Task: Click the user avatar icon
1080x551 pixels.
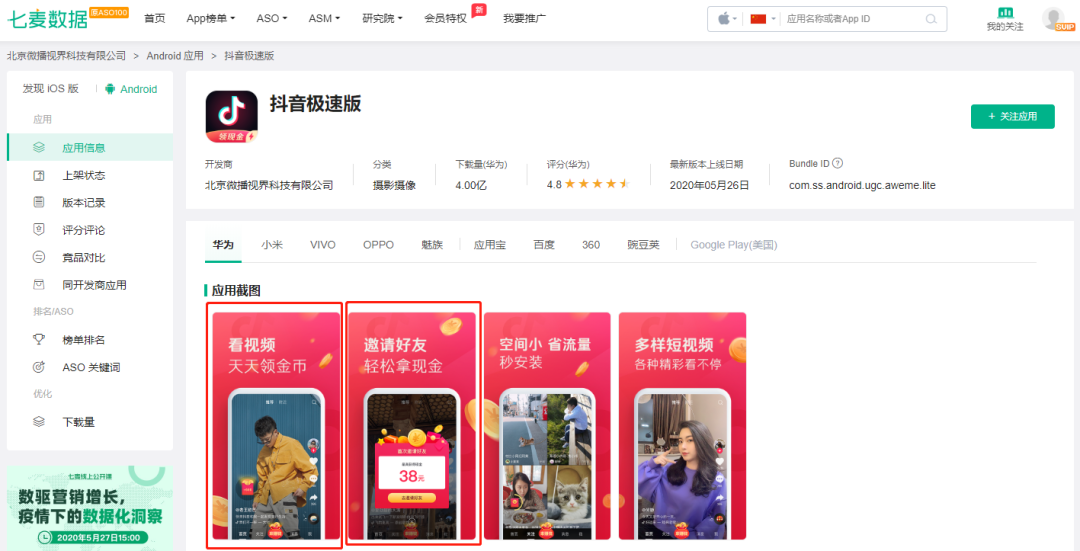Action: pos(1053,18)
